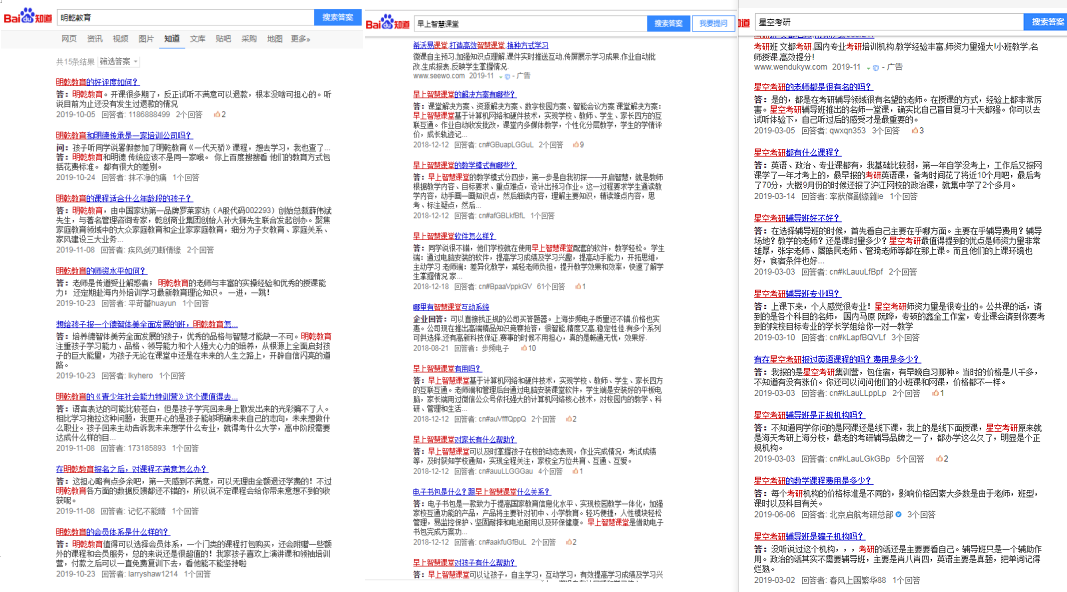The width and height of the screenshot is (1067, 592).
Task: Open 明乾教育的课程适合什么年龄段的孩子？
Action: 124,199
